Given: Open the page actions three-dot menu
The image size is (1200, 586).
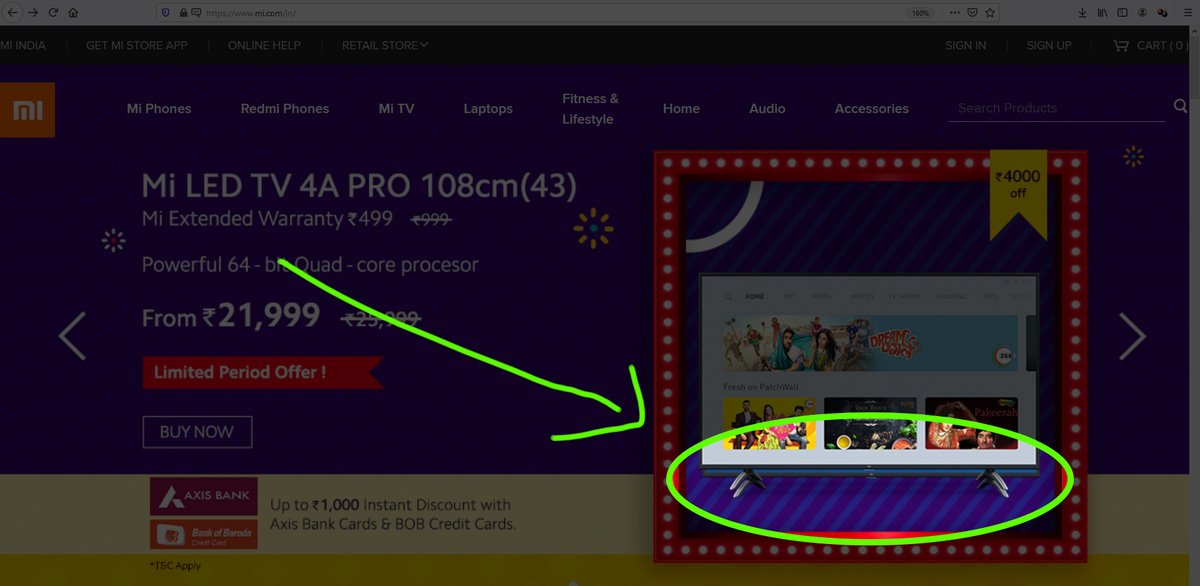Looking at the screenshot, I should [955, 13].
